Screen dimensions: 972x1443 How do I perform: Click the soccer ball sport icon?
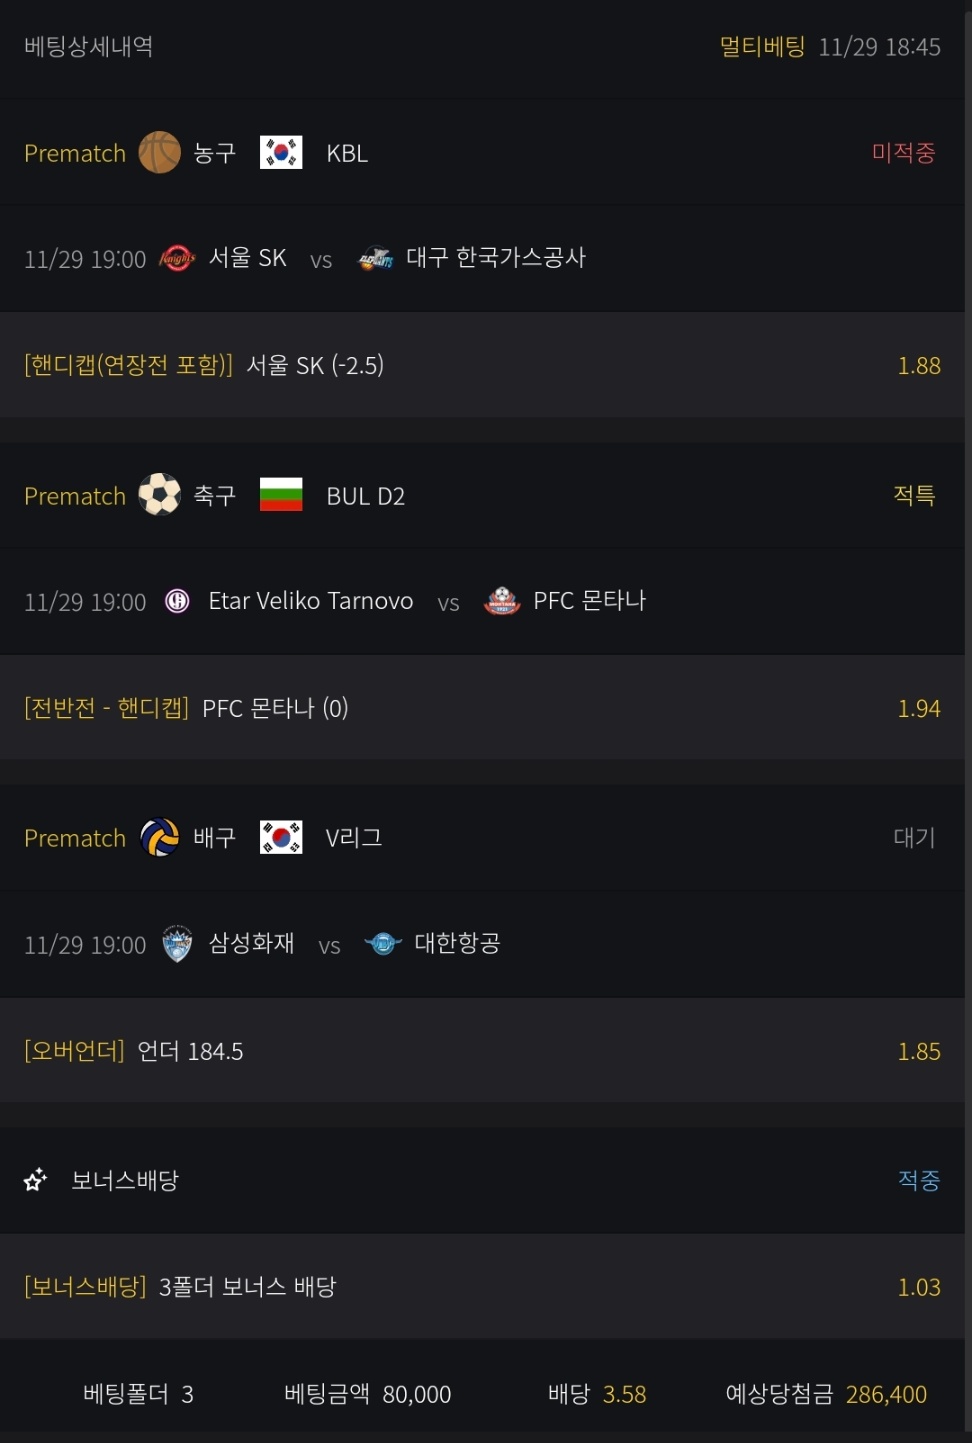point(159,495)
